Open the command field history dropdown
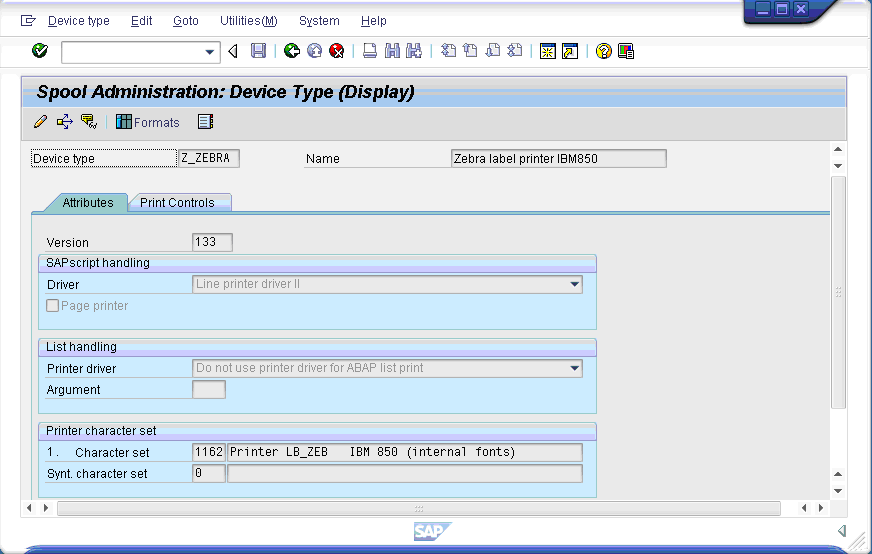872x554 pixels. point(210,51)
